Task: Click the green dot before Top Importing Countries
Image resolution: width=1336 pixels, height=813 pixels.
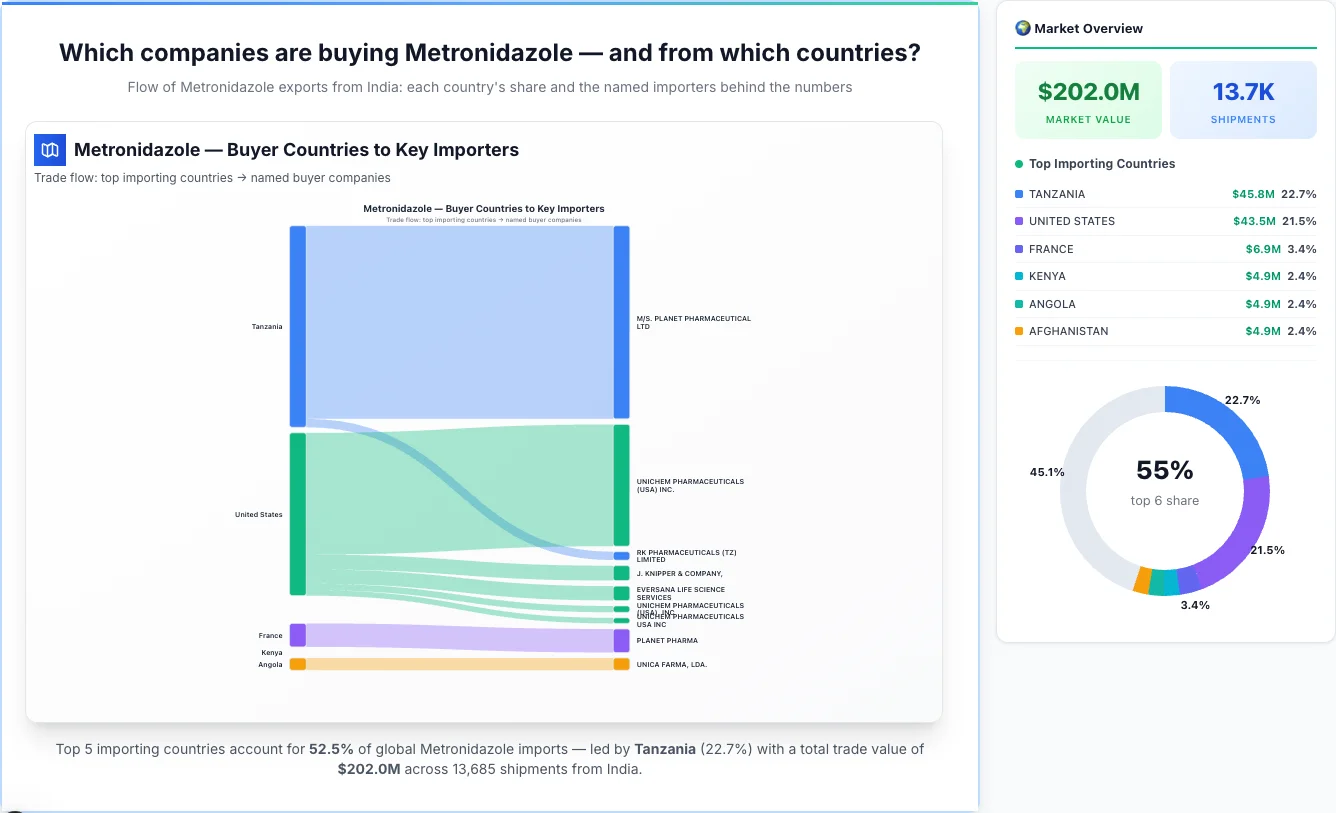Action: pyautogui.click(x=1018, y=164)
